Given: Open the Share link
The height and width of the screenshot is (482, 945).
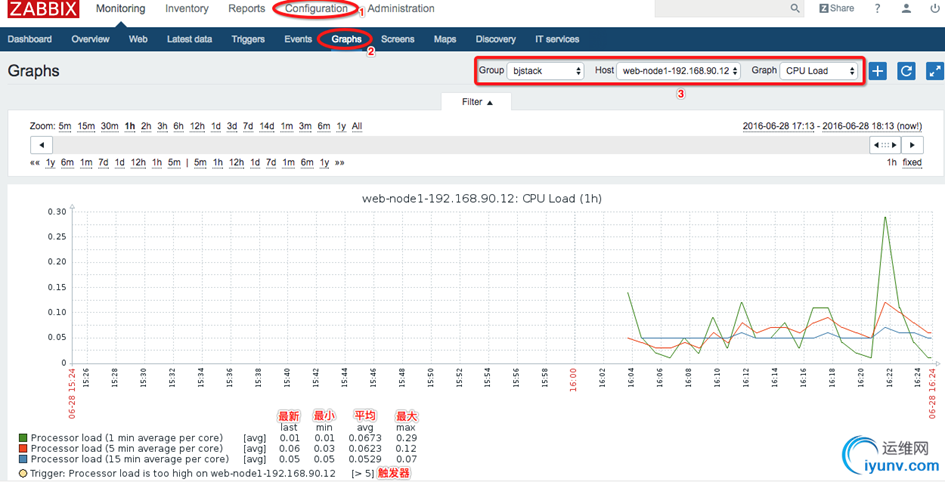Looking at the screenshot, I should point(837,8).
